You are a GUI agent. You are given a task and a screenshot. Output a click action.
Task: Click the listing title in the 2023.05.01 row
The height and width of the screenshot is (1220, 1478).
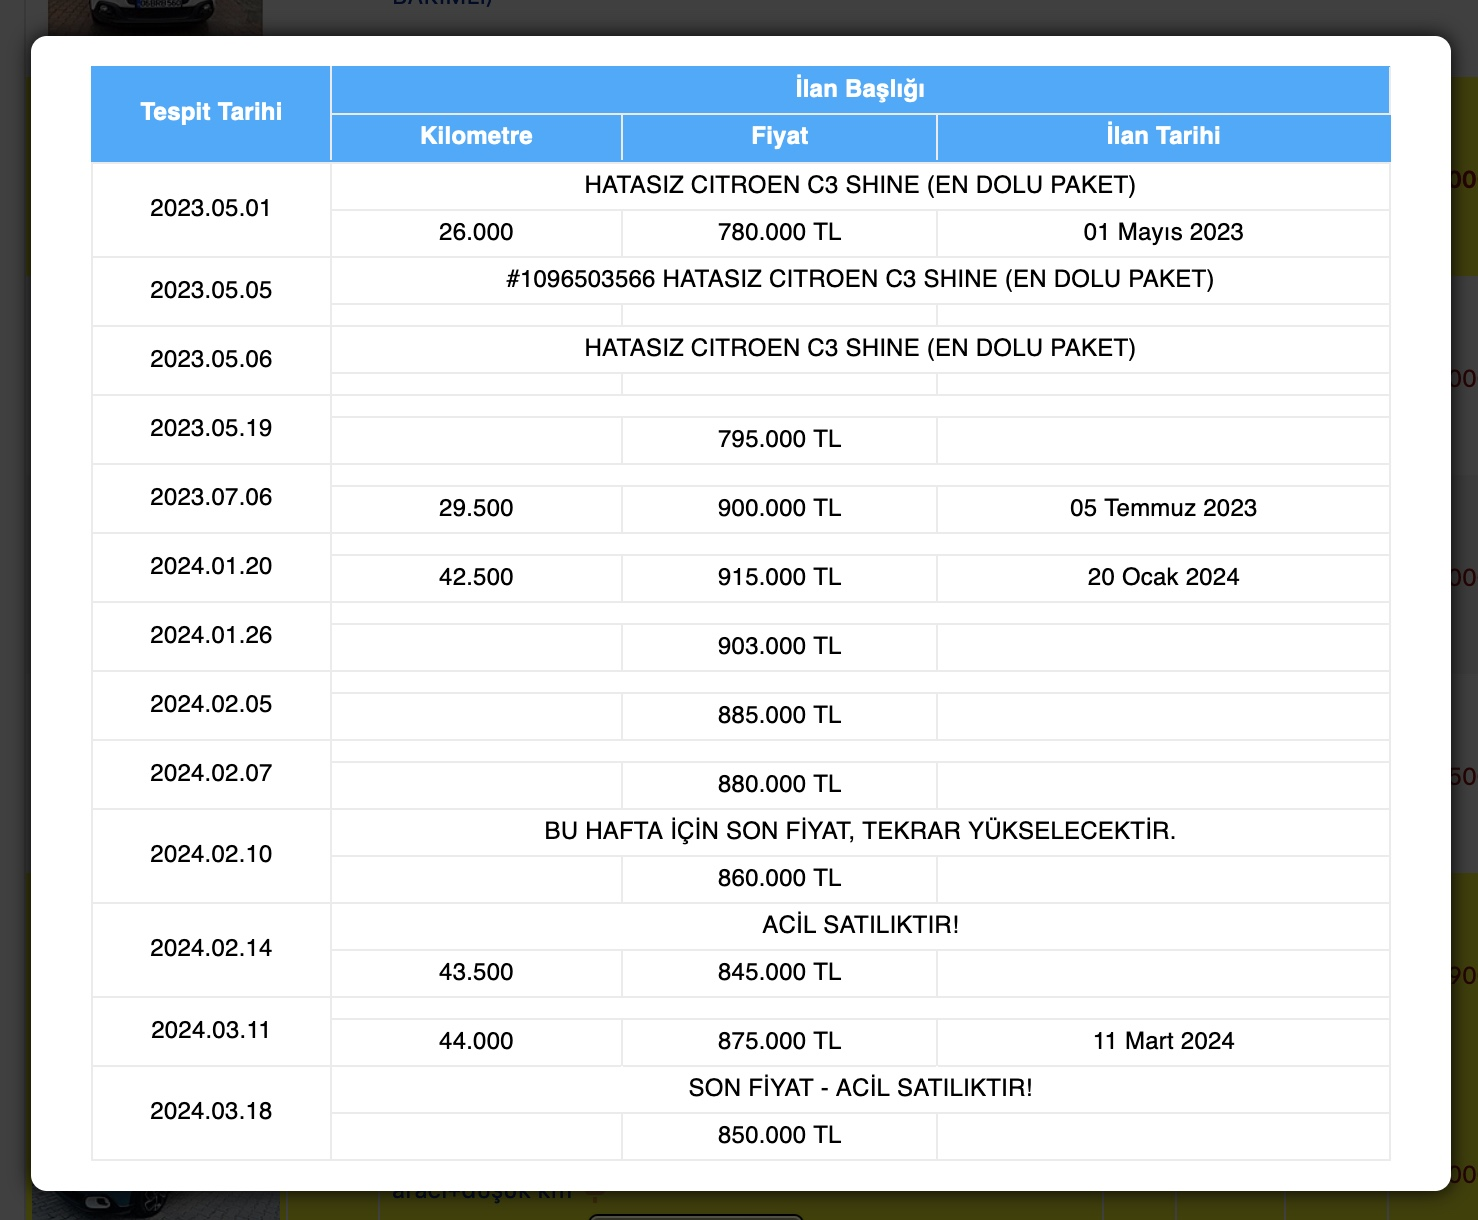[x=860, y=185]
